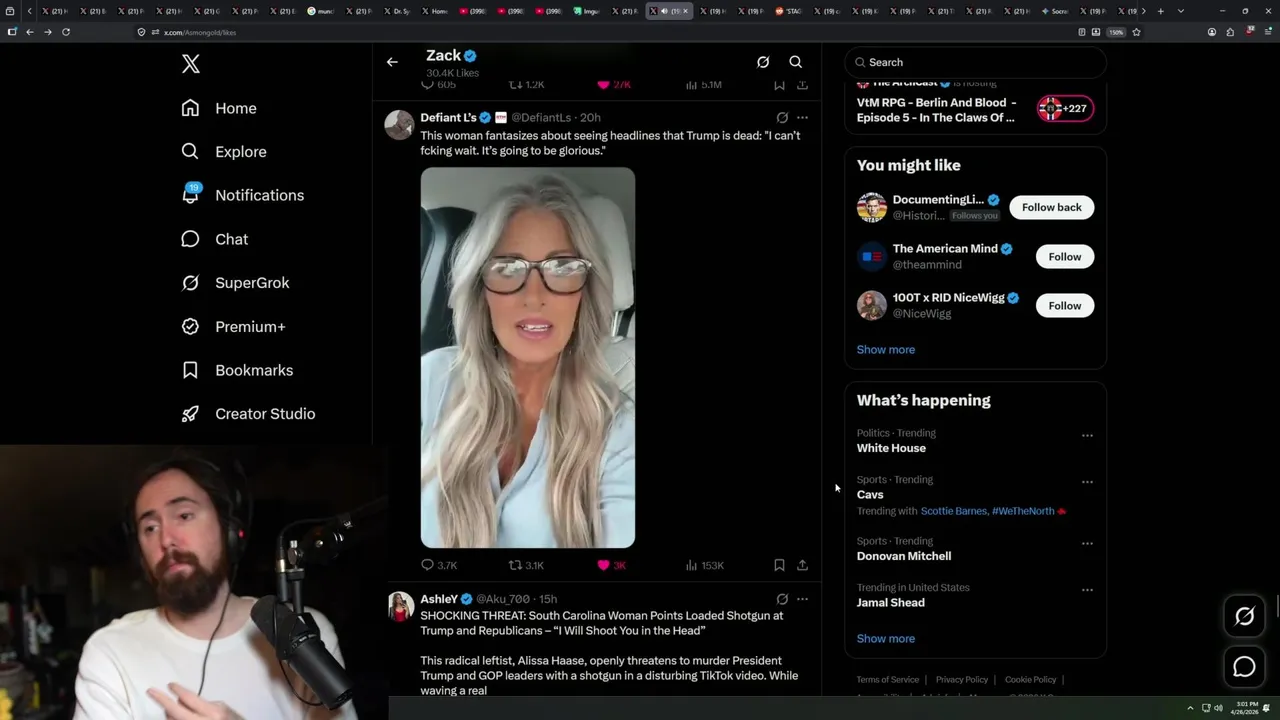Share Defiant L's post
The width and height of the screenshot is (1280, 720).
point(802,565)
